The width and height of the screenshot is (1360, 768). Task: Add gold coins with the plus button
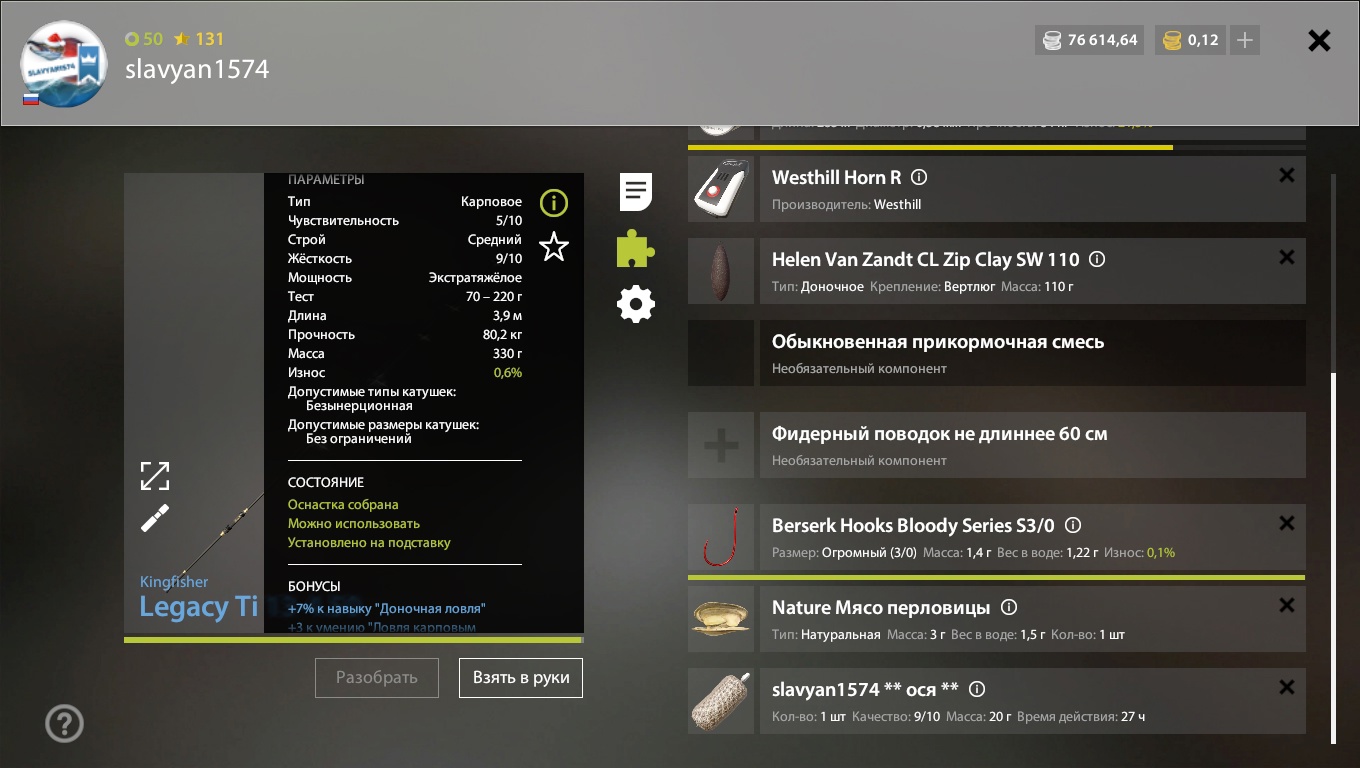pyautogui.click(x=1245, y=40)
